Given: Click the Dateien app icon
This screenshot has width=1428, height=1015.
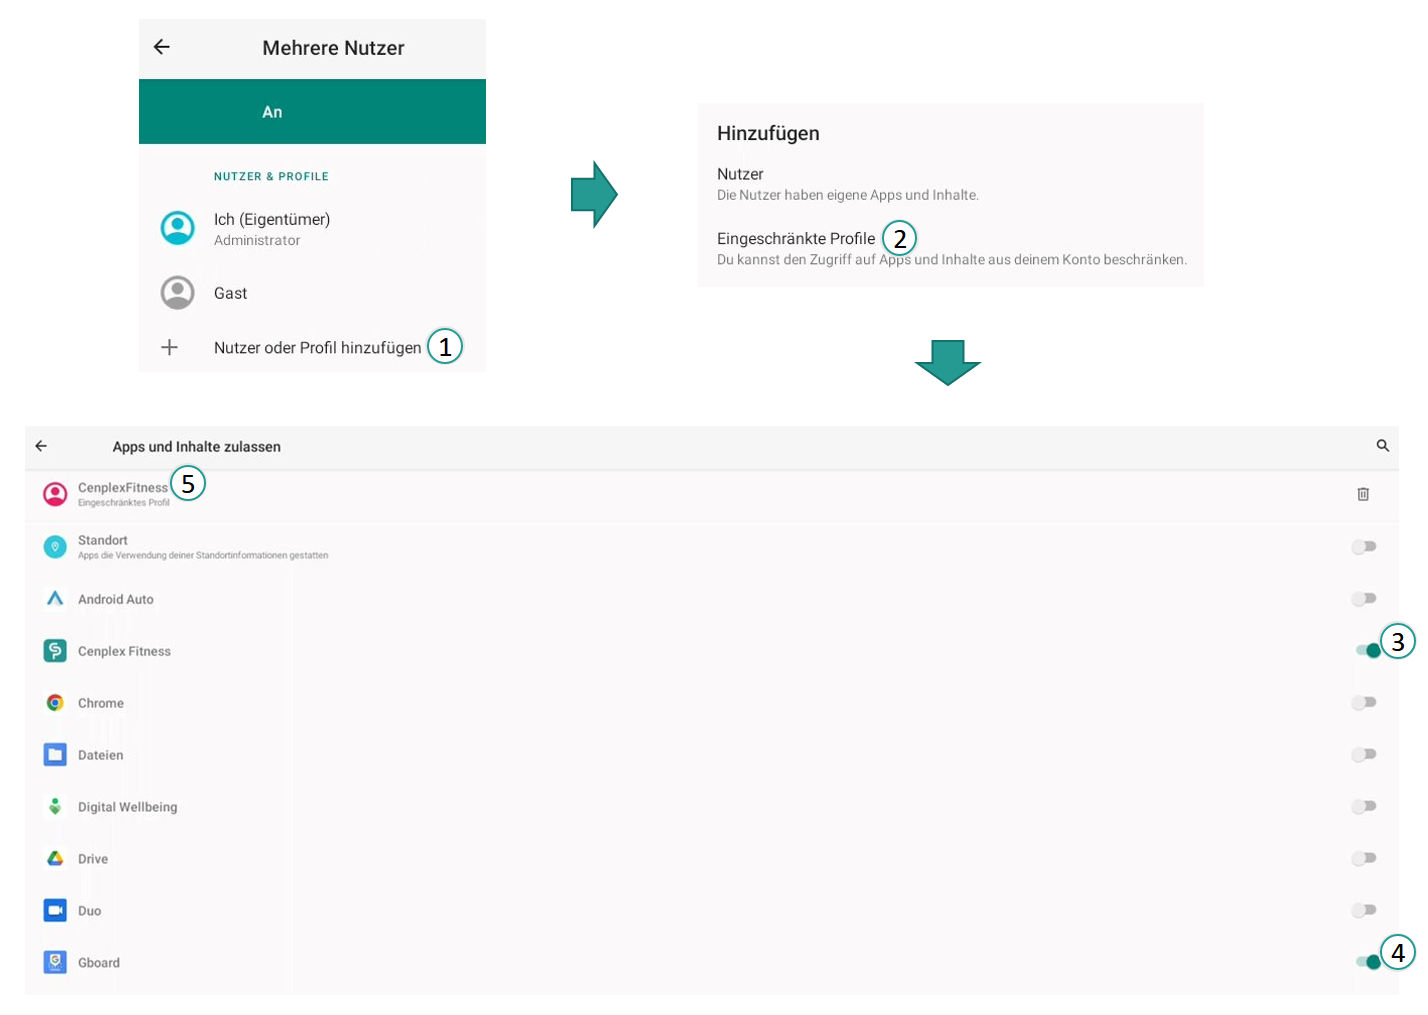Looking at the screenshot, I should pos(55,755).
